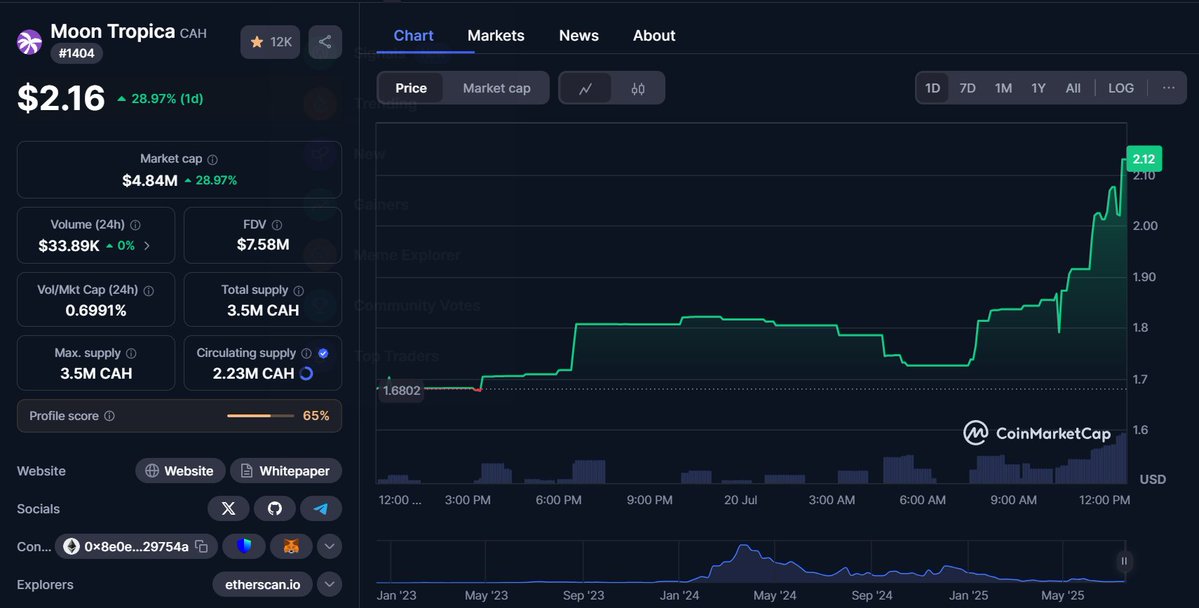Open the share icon button
The image size is (1199, 608).
pyautogui.click(x=325, y=42)
